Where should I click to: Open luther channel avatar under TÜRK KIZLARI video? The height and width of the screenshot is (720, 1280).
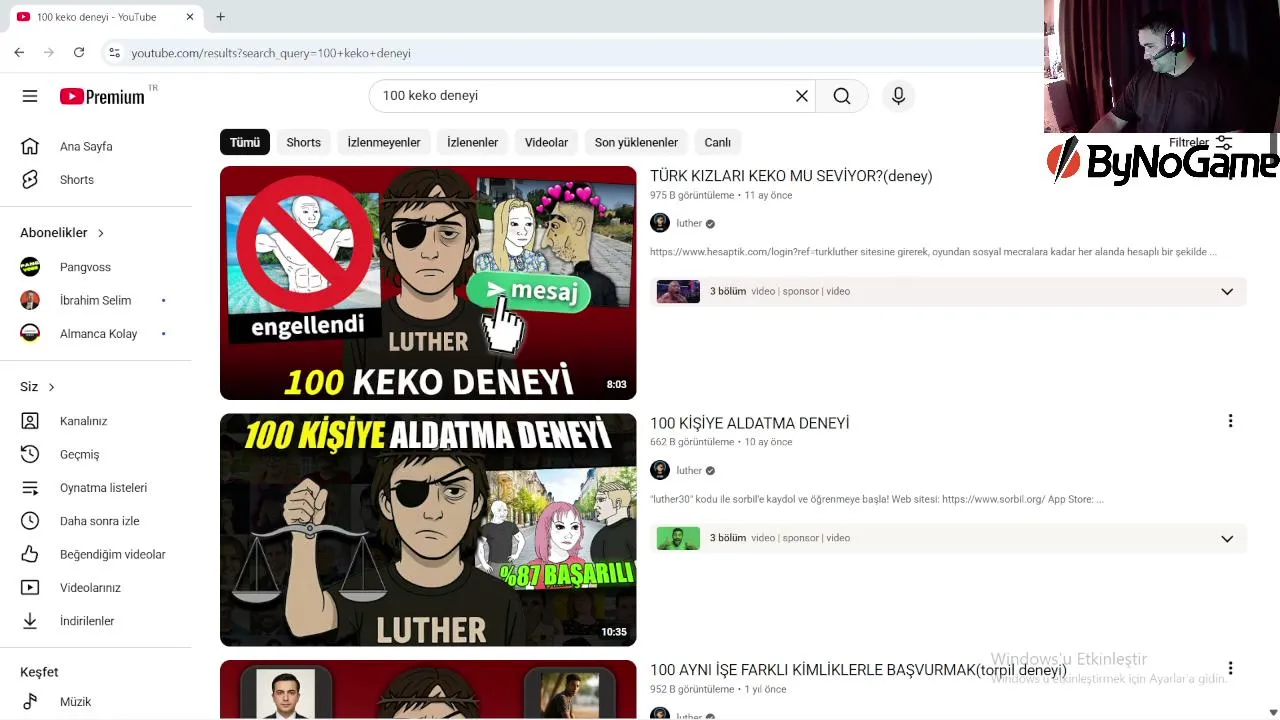tap(660, 223)
